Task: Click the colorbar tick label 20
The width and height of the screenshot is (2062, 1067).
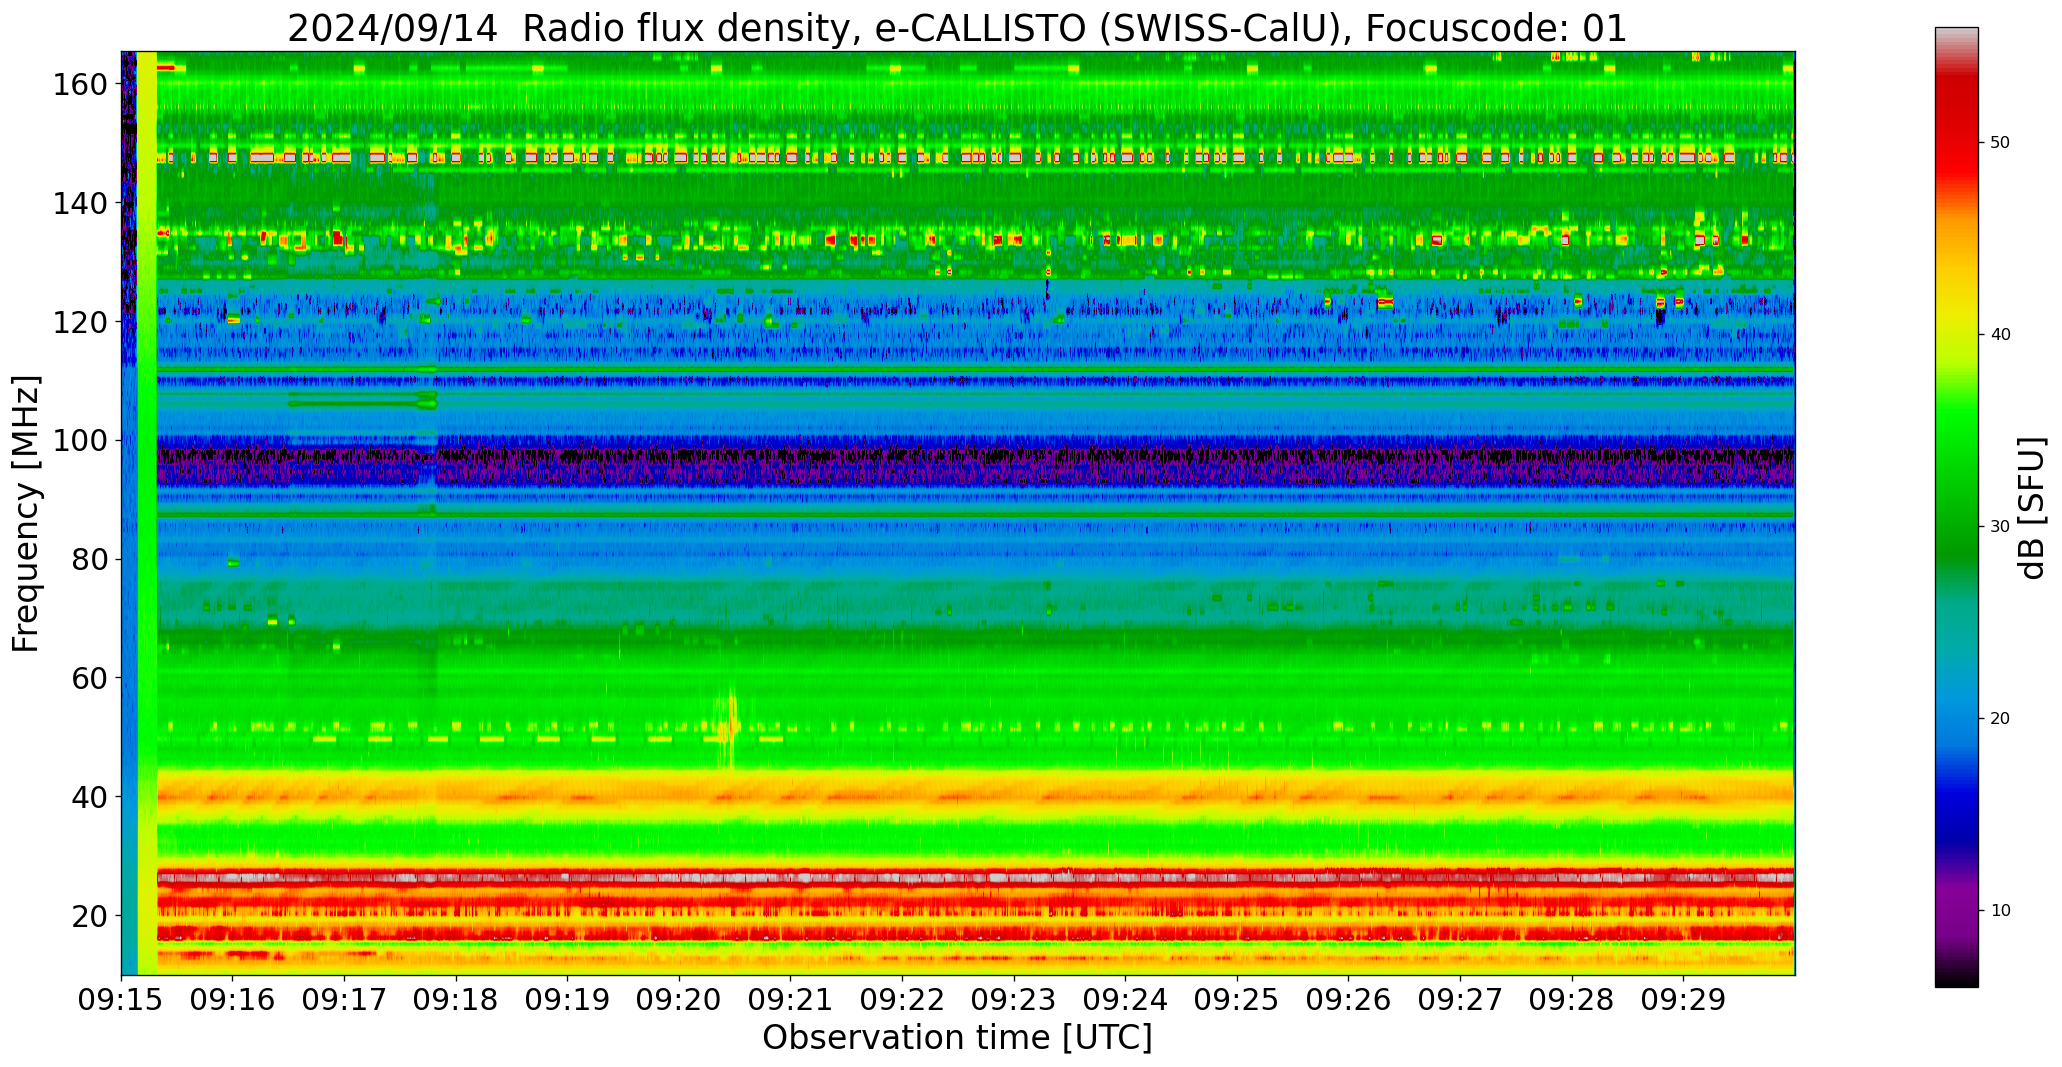Action: pos(2000,719)
